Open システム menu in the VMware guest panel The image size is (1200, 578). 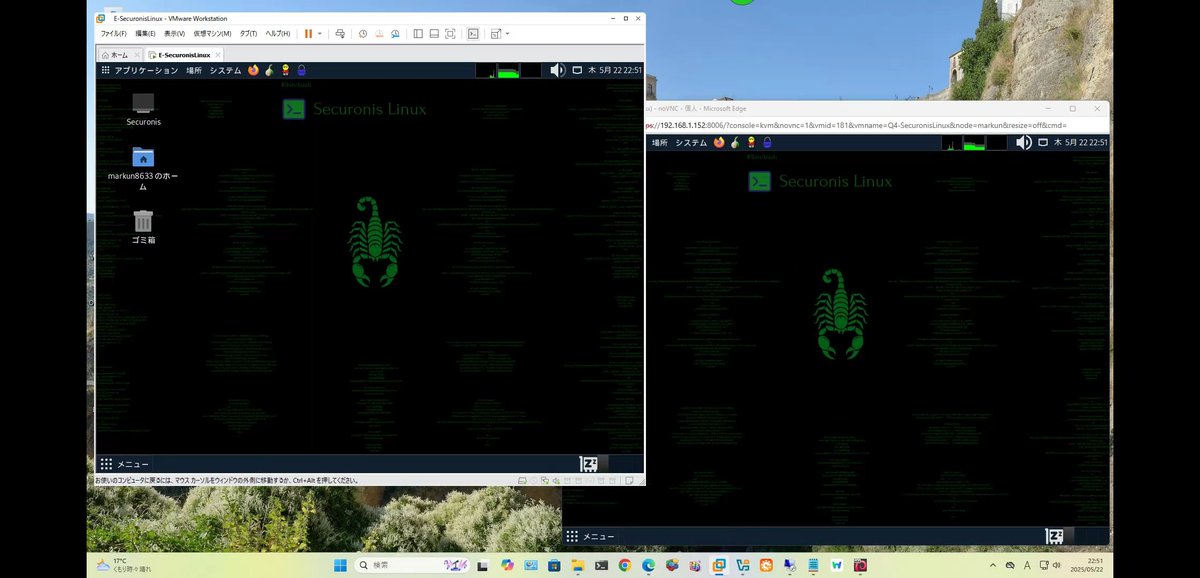tap(225, 70)
